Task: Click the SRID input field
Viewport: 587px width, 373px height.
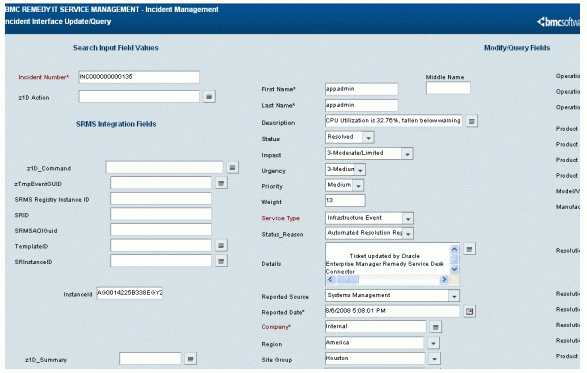Action: coord(161,214)
